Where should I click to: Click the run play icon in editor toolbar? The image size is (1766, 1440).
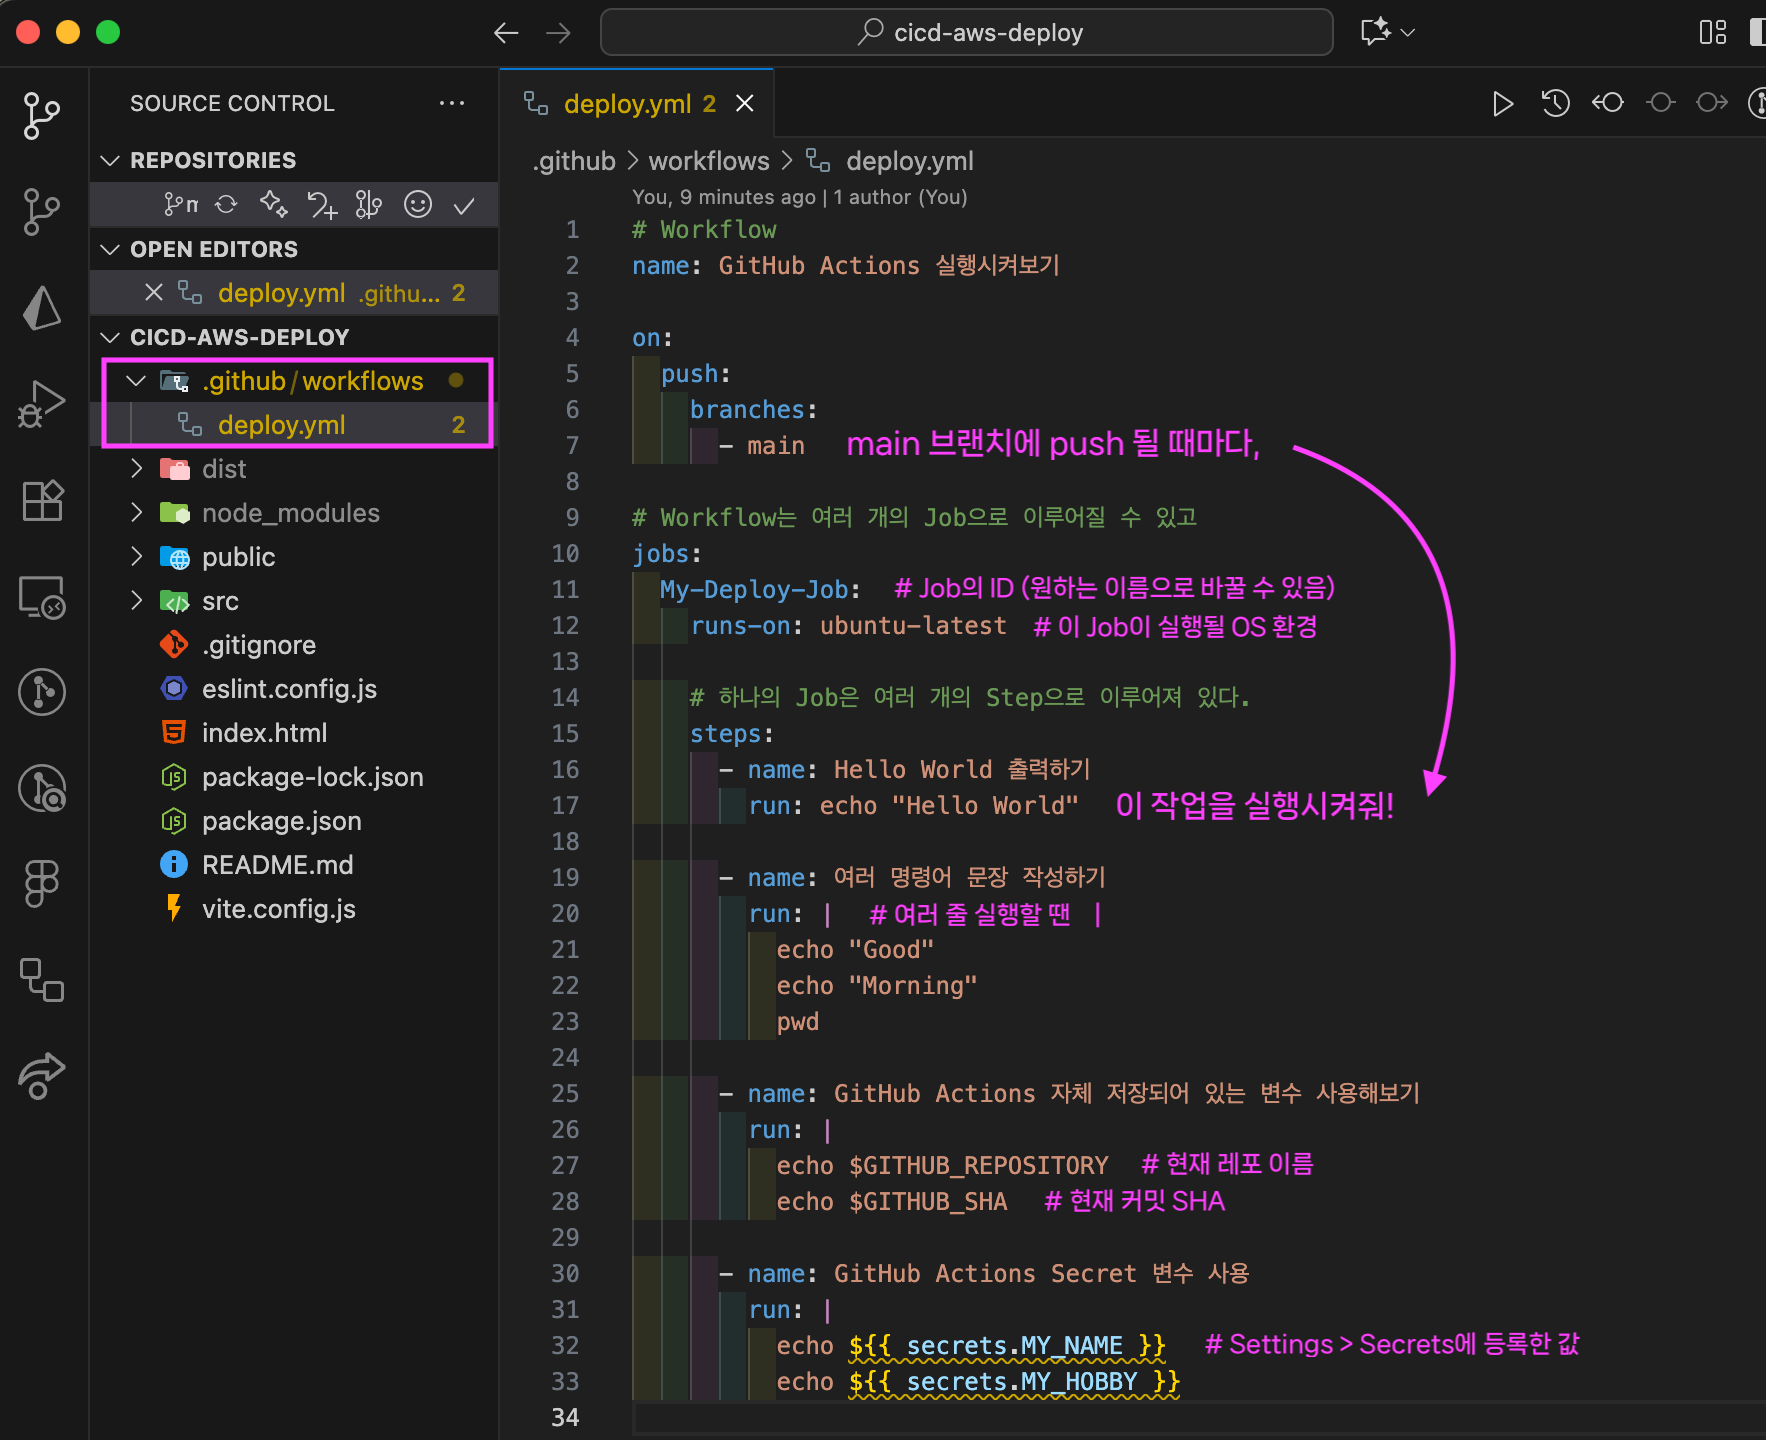(1502, 103)
